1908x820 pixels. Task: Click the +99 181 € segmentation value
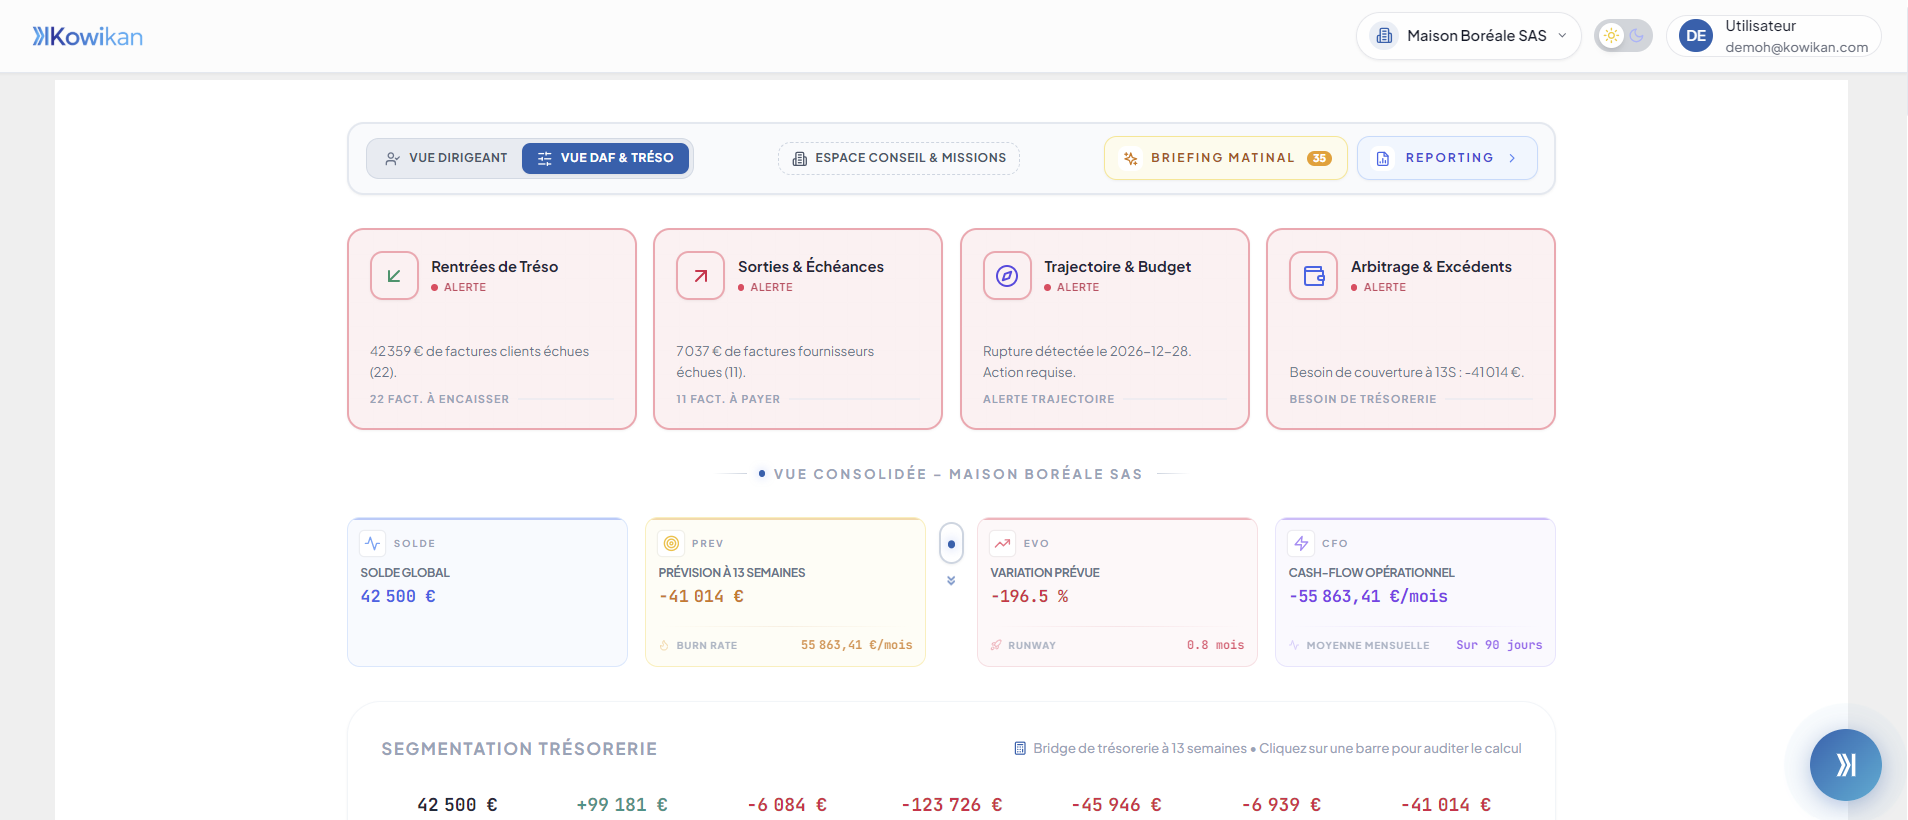click(622, 805)
